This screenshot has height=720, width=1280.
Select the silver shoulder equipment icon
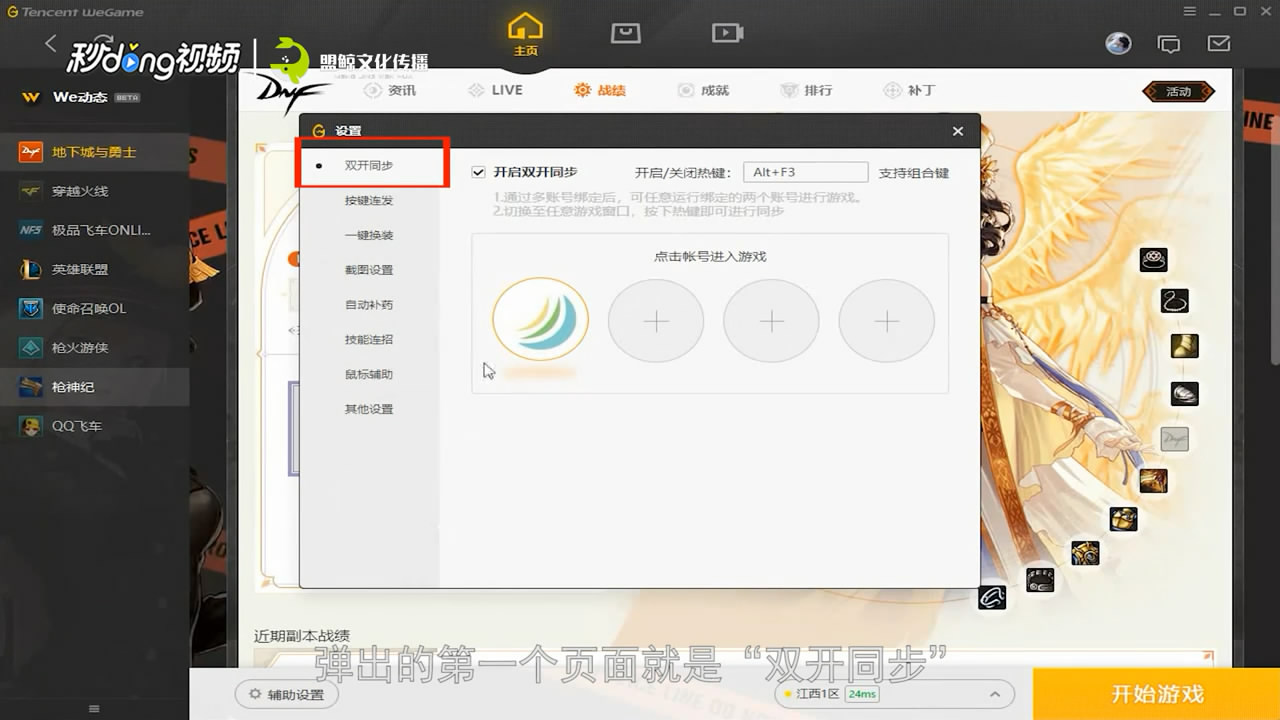click(1184, 392)
